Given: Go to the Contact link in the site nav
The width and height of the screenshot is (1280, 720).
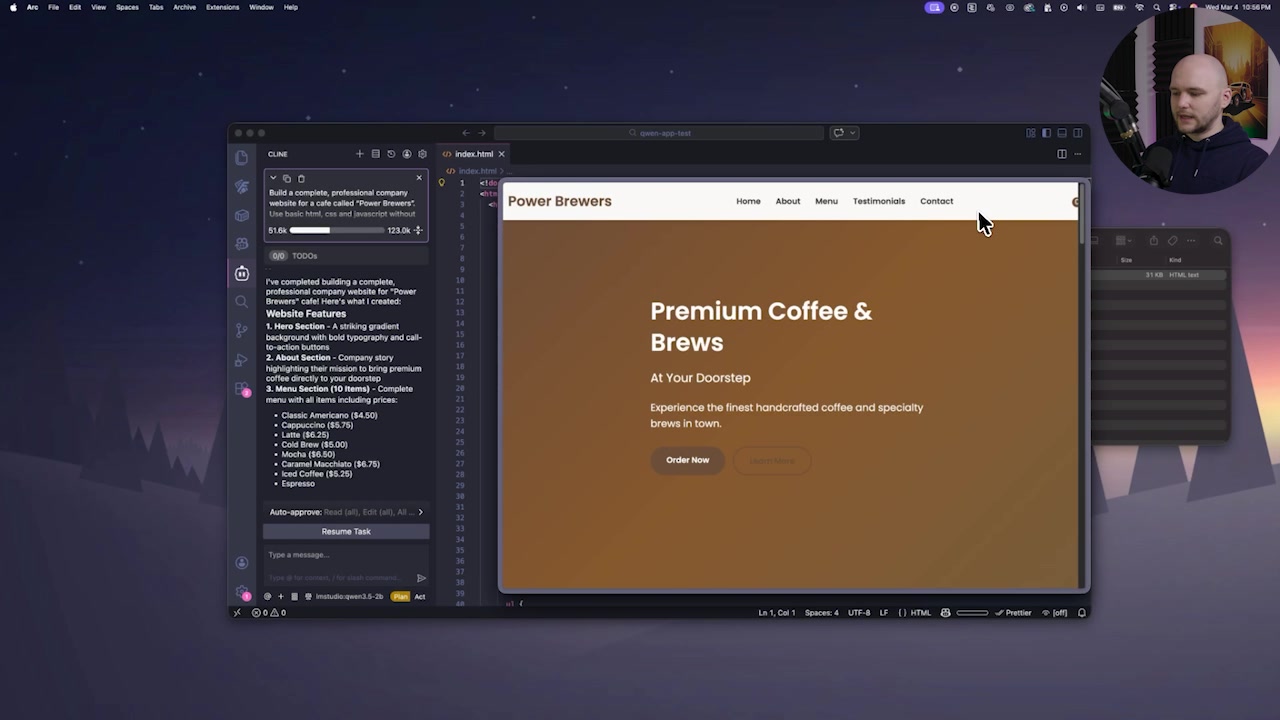Looking at the screenshot, I should pyautogui.click(x=937, y=201).
